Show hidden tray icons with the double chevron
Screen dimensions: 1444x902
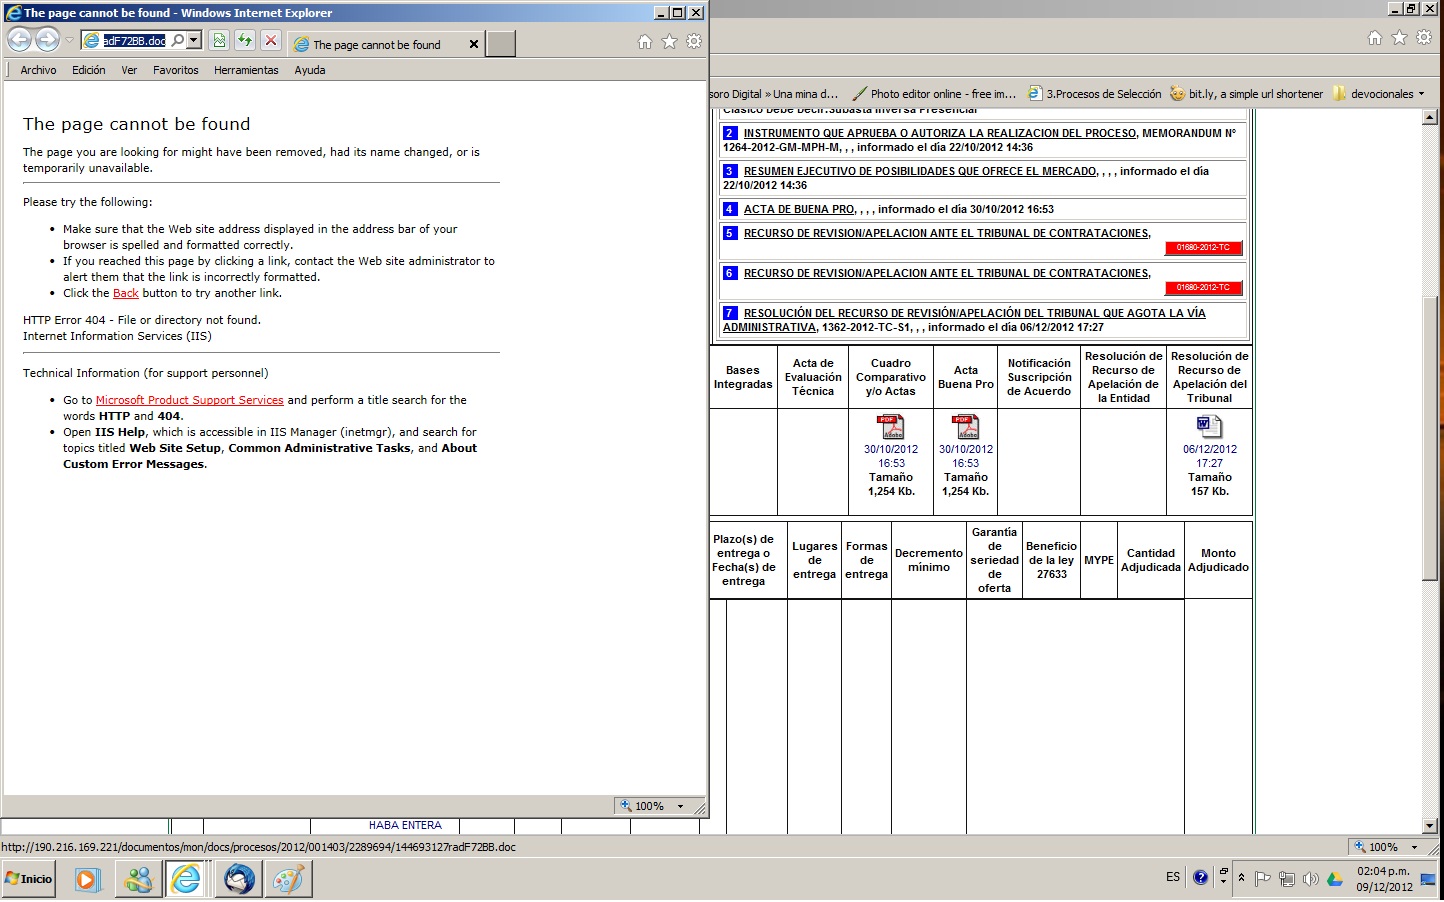(x=1242, y=878)
